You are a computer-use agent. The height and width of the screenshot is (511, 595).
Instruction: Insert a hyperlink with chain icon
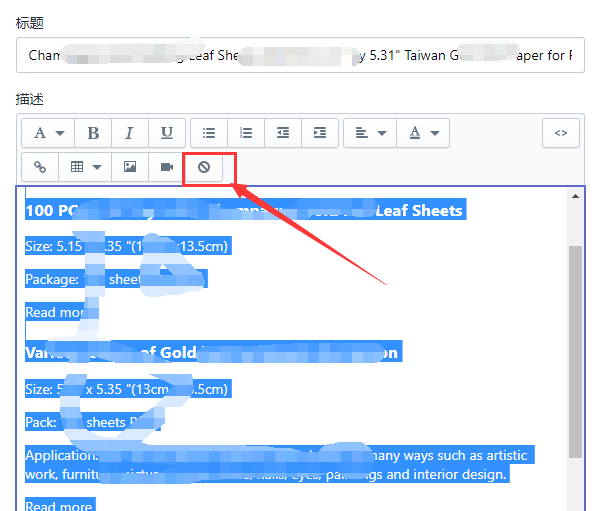[x=40, y=167]
